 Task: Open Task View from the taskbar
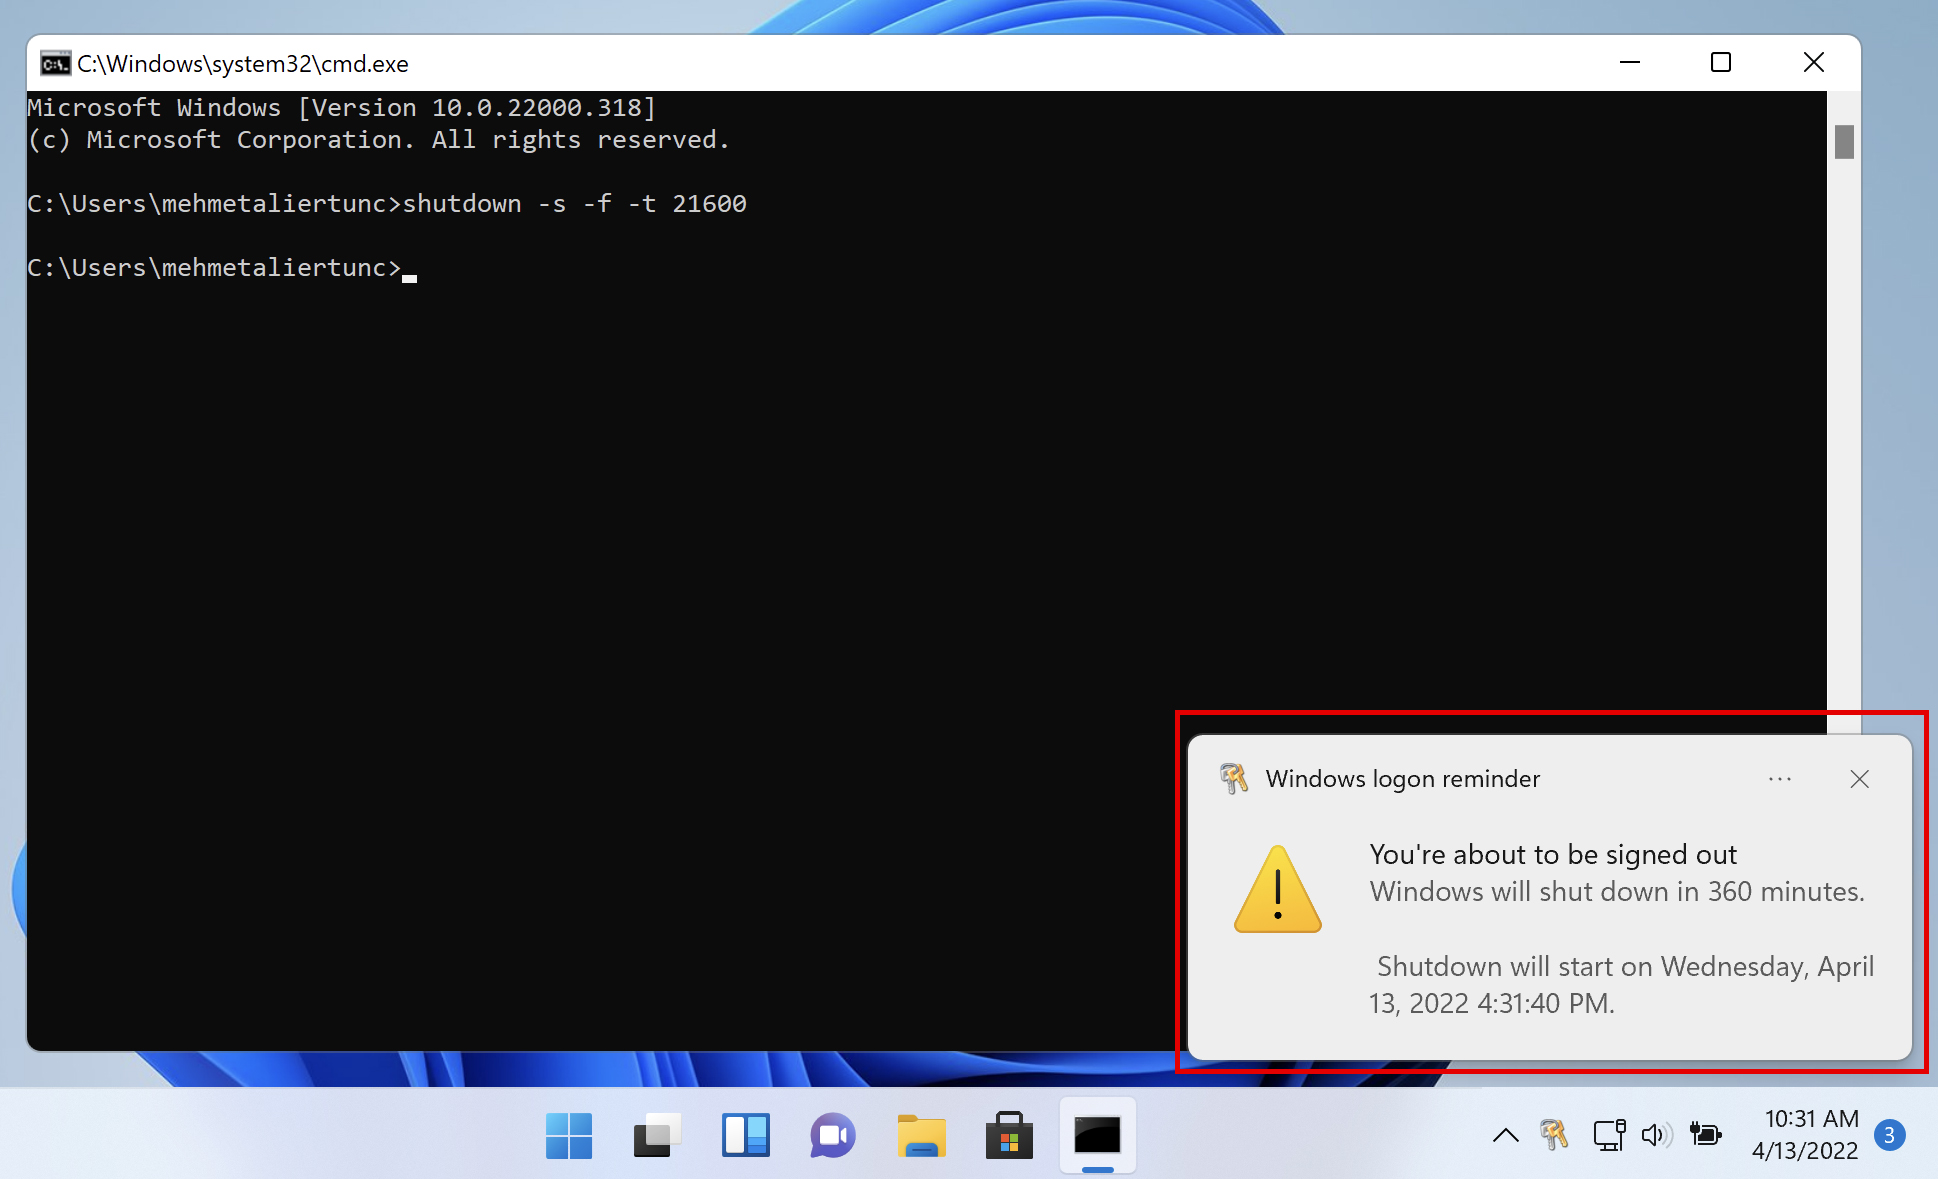tap(657, 1135)
